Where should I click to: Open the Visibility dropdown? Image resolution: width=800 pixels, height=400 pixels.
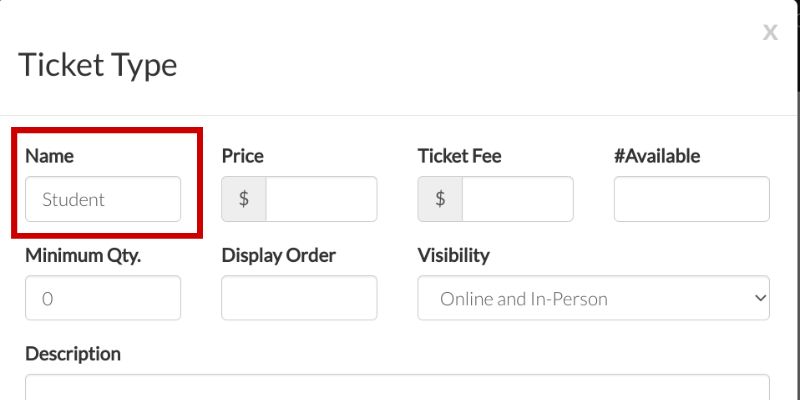click(593, 298)
